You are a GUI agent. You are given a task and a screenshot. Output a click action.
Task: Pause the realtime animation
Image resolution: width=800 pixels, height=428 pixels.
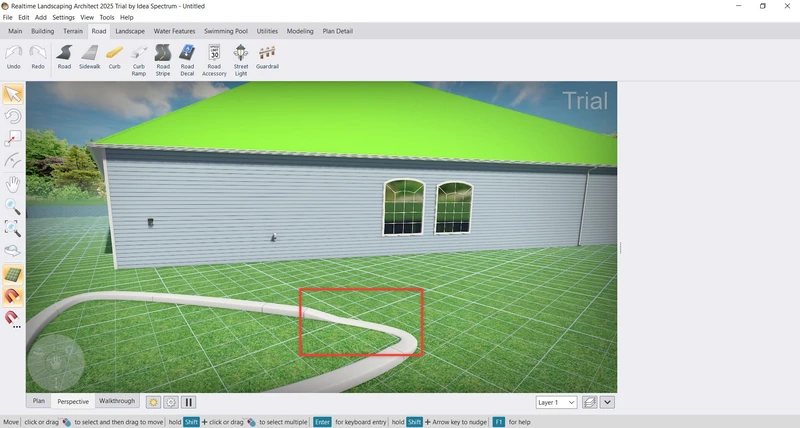coord(188,402)
